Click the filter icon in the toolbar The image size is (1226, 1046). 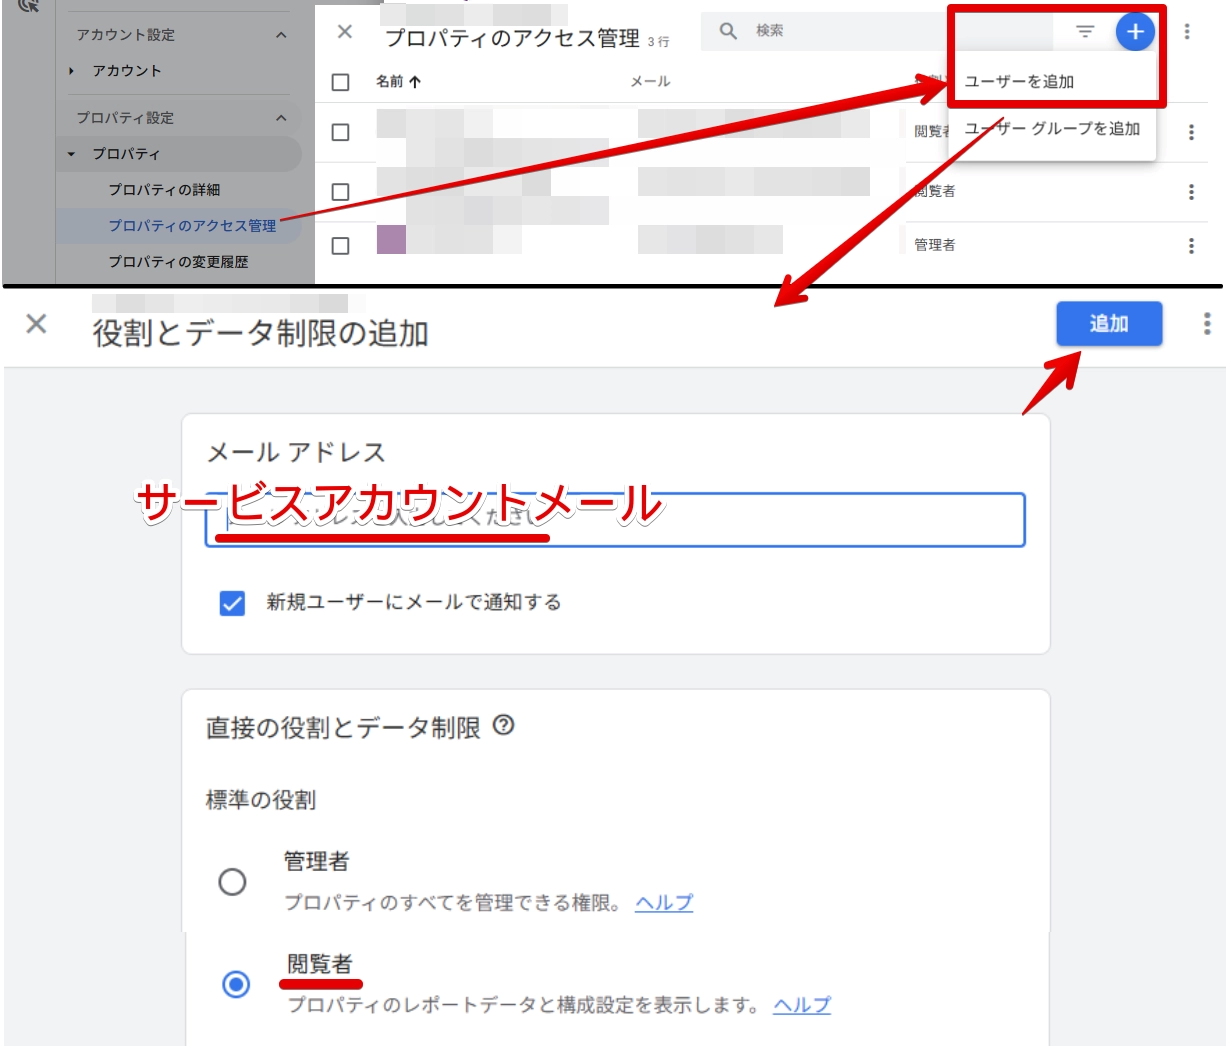coord(1083,31)
